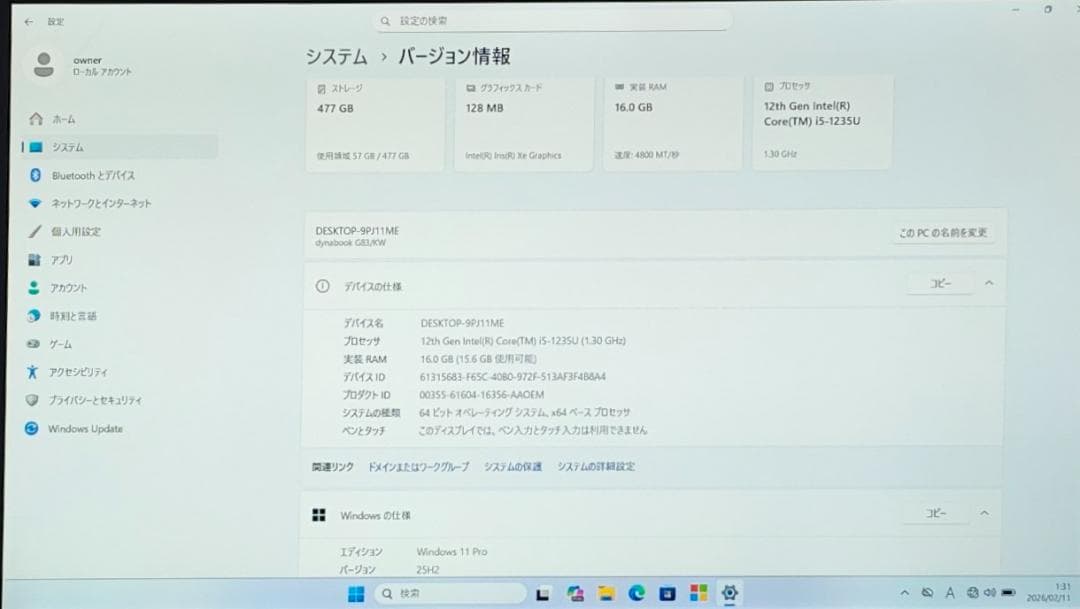Screen dimensions: 1080x609
Task: Click the 設定の検索 search box
Action: click(553, 20)
